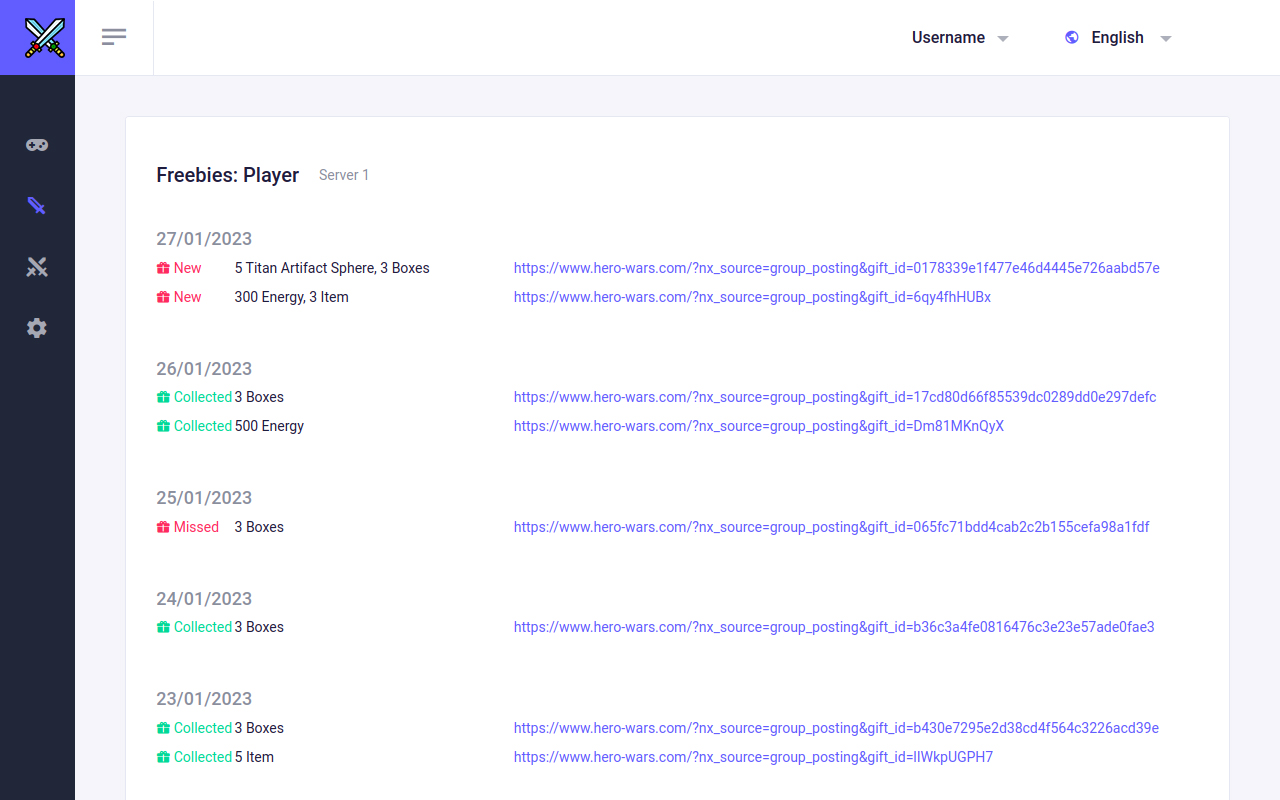
Task: Open the gamepad section in sidebar
Action: tap(37, 145)
